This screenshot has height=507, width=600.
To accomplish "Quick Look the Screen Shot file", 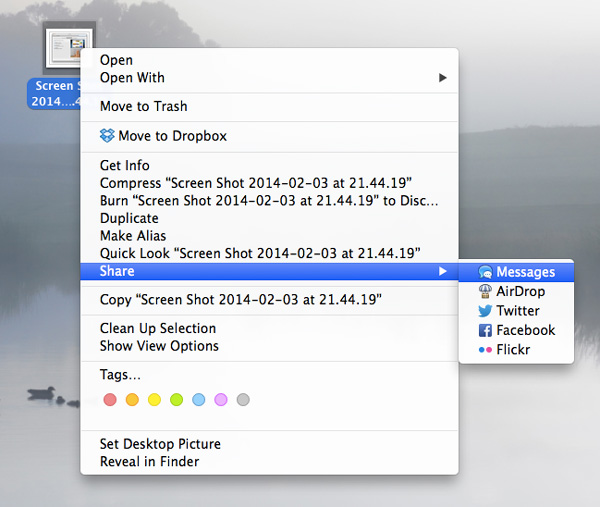I will [x=269, y=253].
